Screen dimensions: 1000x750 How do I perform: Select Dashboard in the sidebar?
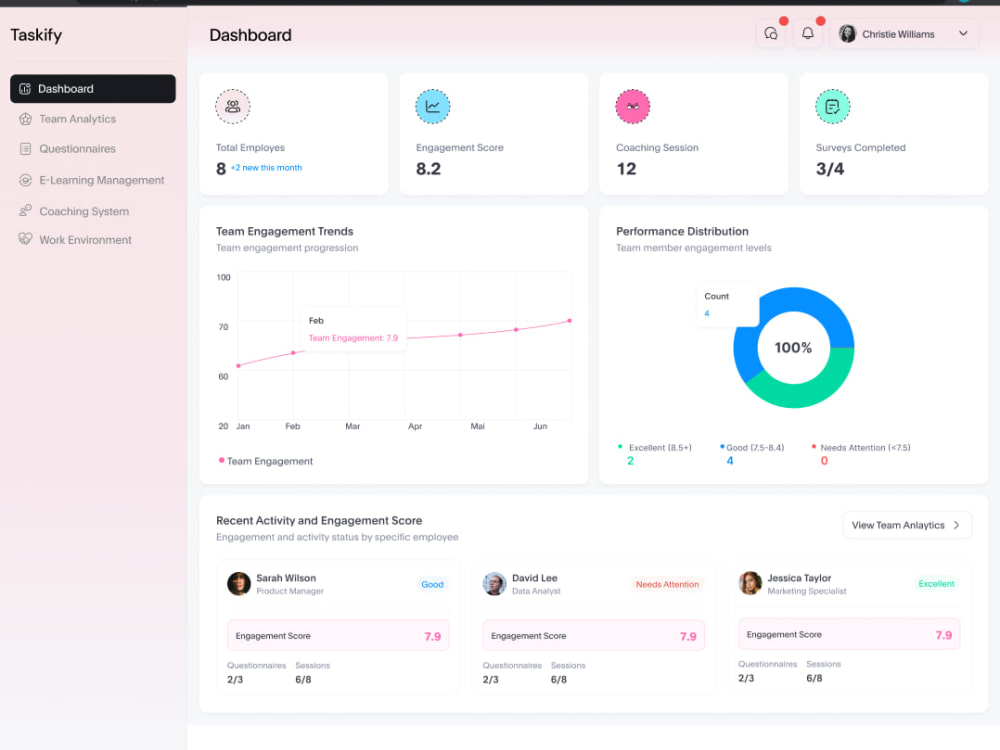click(x=92, y=89)
